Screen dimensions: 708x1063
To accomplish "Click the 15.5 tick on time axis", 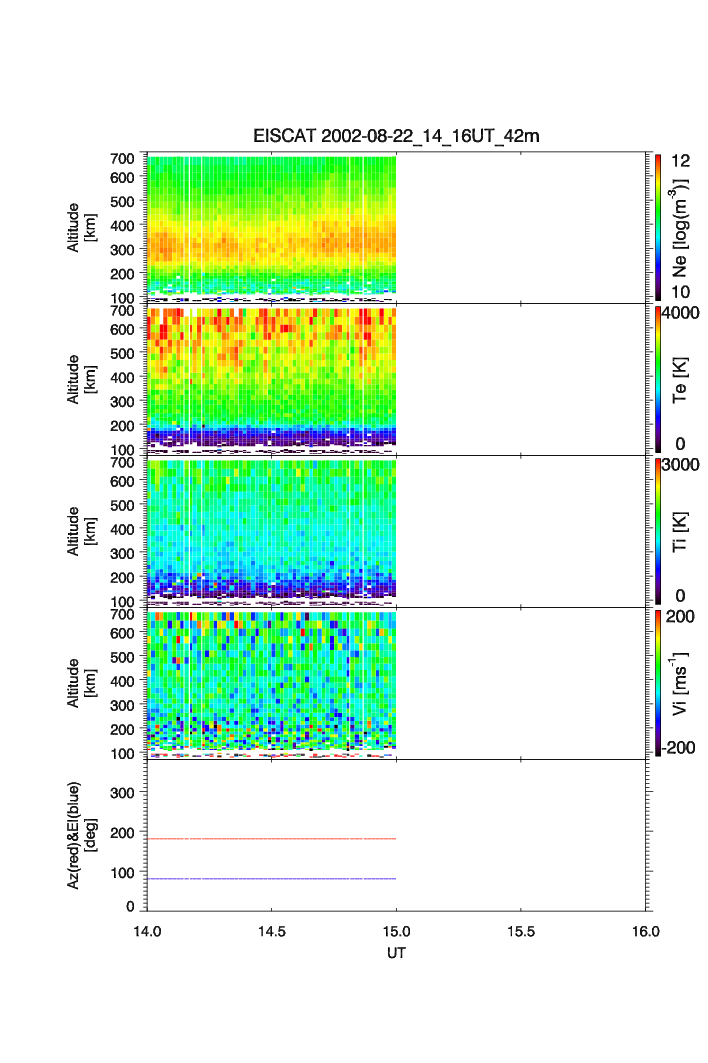I will (521, 931).
